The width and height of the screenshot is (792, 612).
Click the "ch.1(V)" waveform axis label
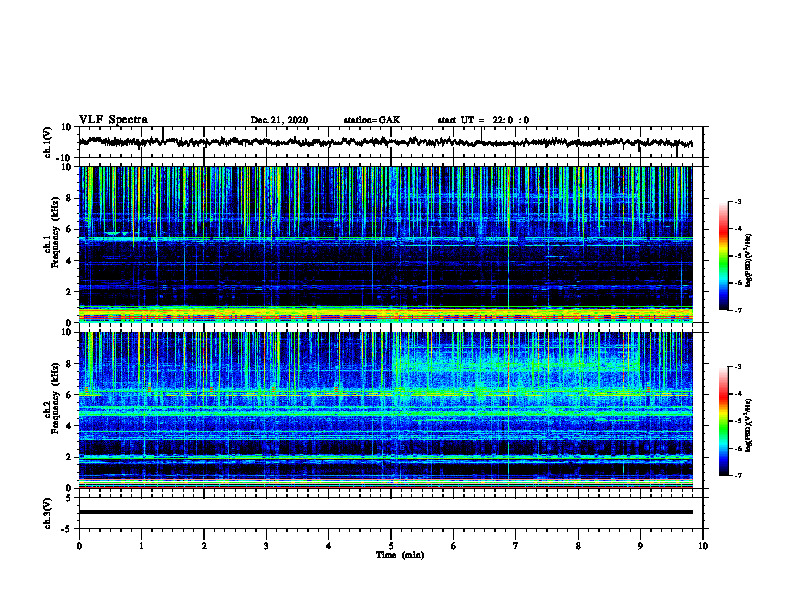48,142
